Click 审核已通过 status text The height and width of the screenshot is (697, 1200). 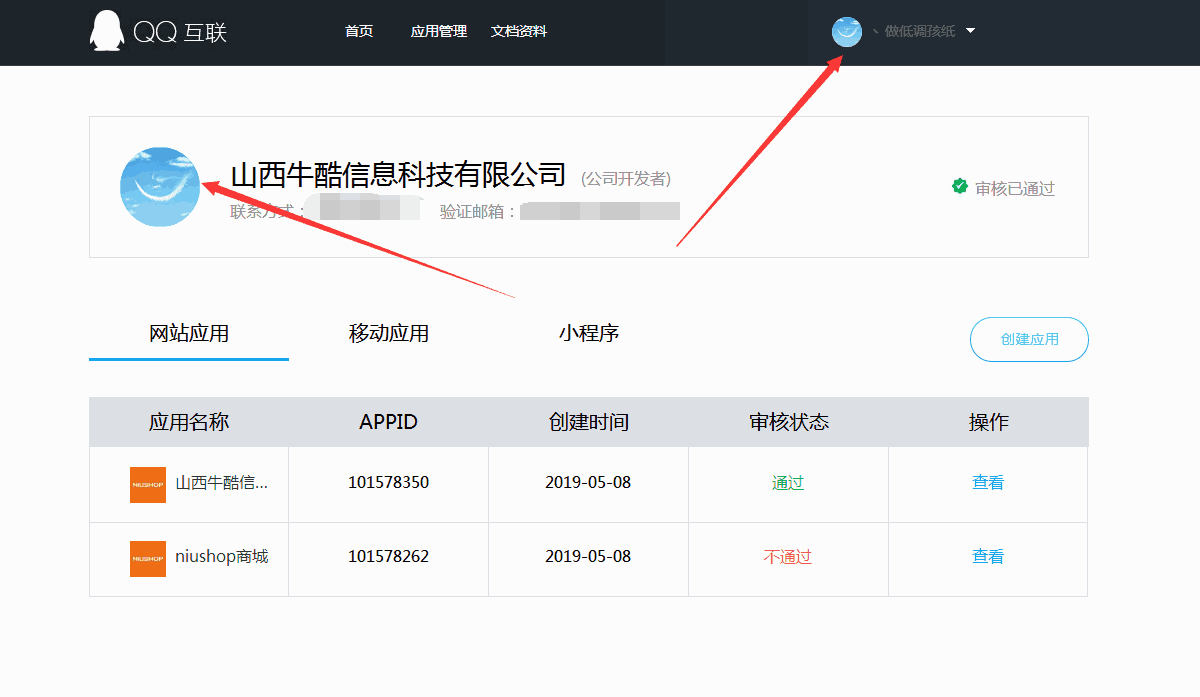pos(1015,188)
